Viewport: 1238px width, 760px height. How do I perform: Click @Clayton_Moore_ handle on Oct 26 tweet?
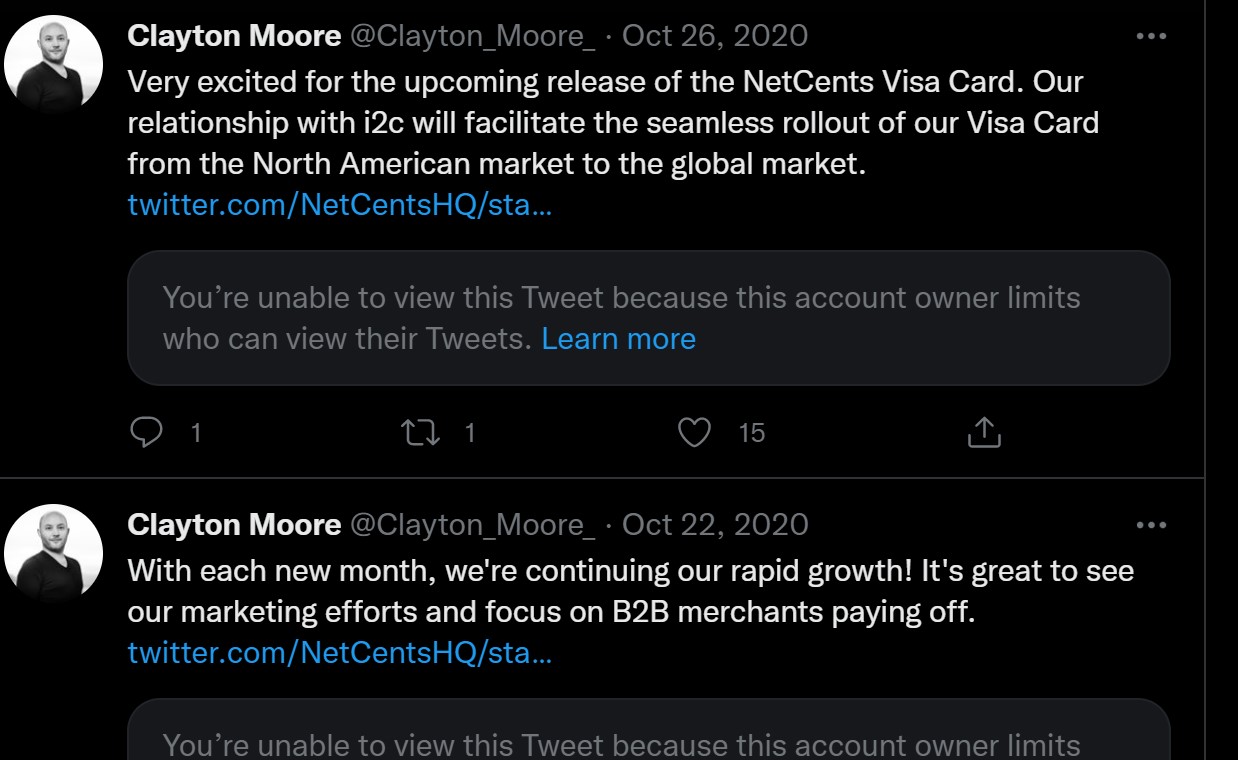[472, 36]
